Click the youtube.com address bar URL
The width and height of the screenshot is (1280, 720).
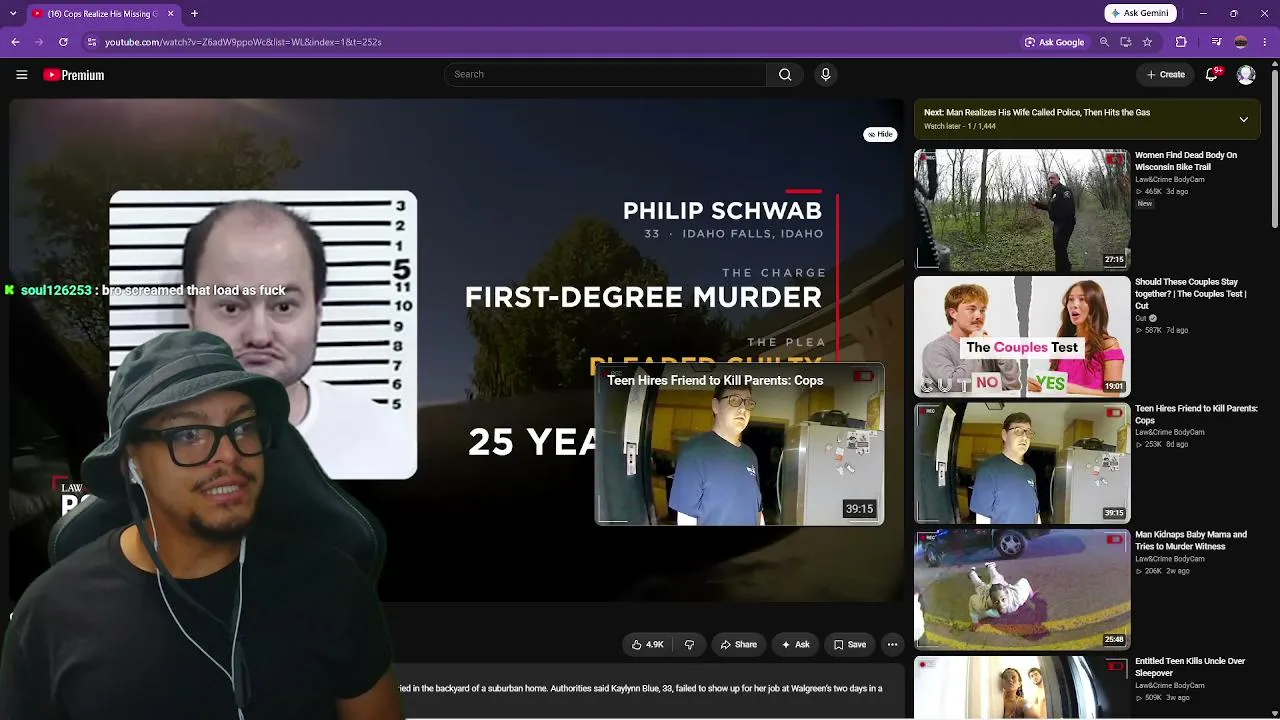(x=243, y=42)
